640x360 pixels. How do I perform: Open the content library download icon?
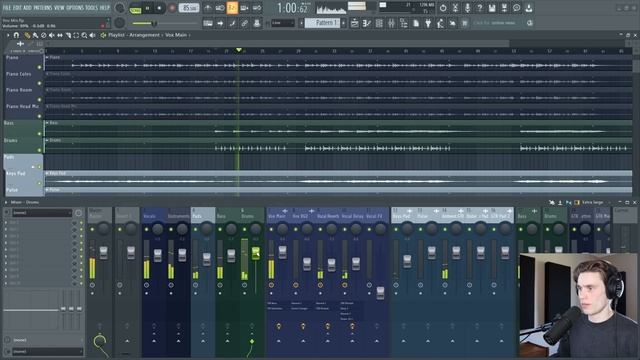tap(529, 8)
